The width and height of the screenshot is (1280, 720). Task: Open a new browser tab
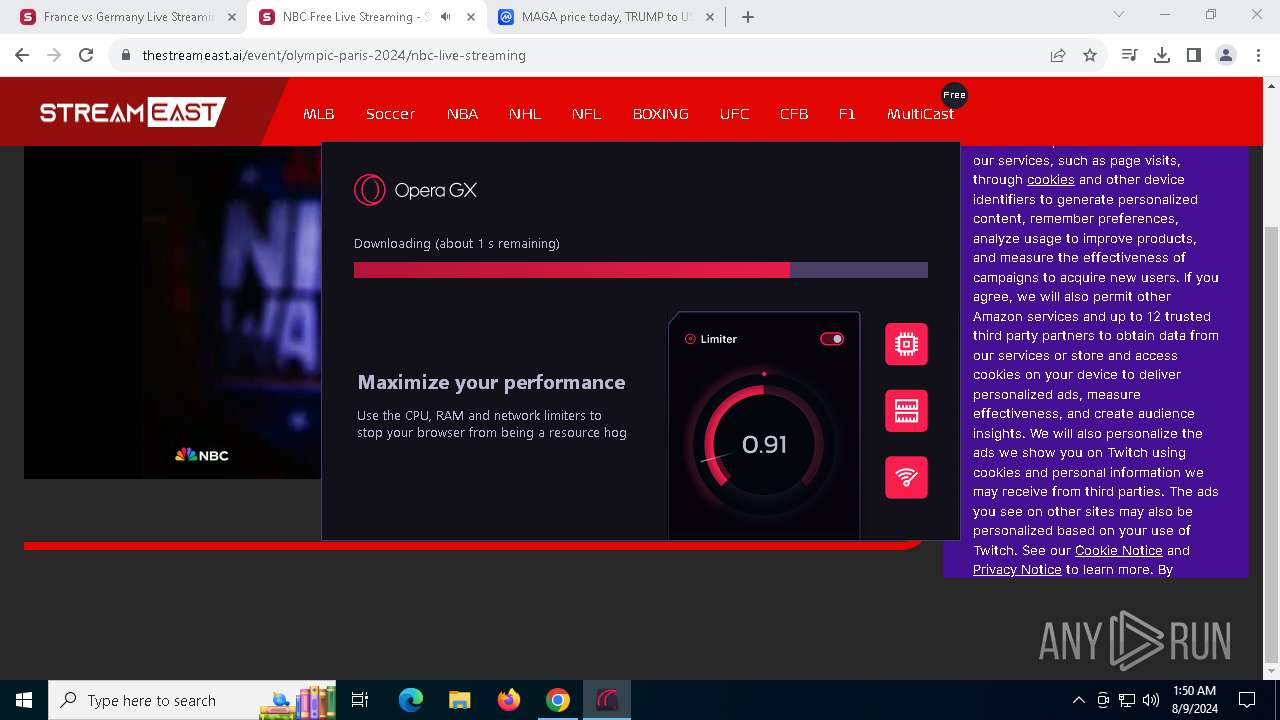(748, 17)
